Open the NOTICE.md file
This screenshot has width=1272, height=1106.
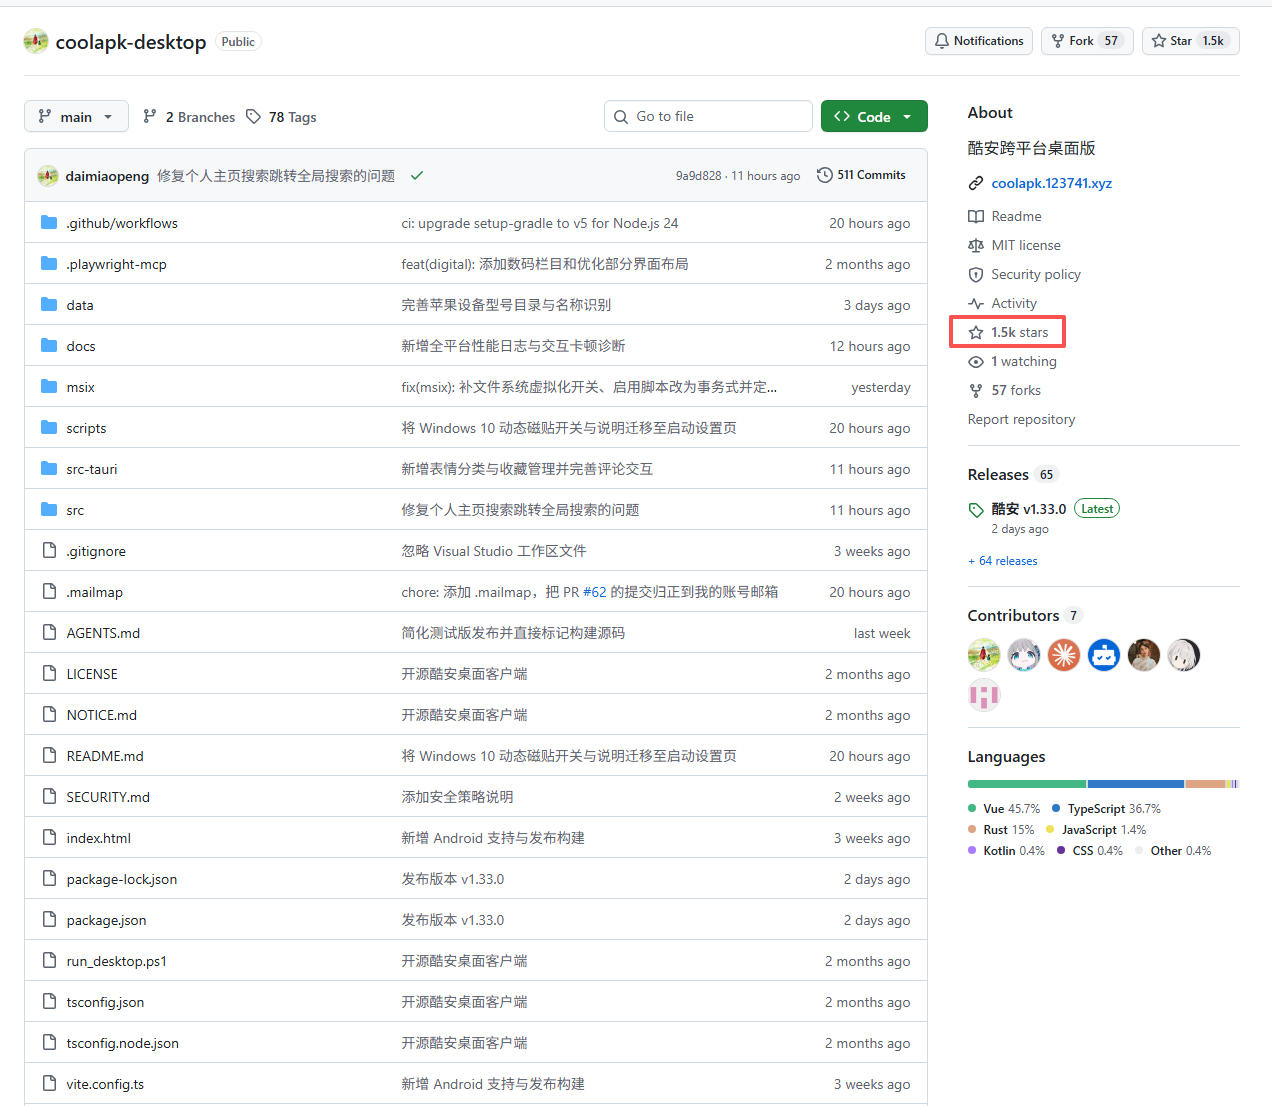click(x=102, y=715)
